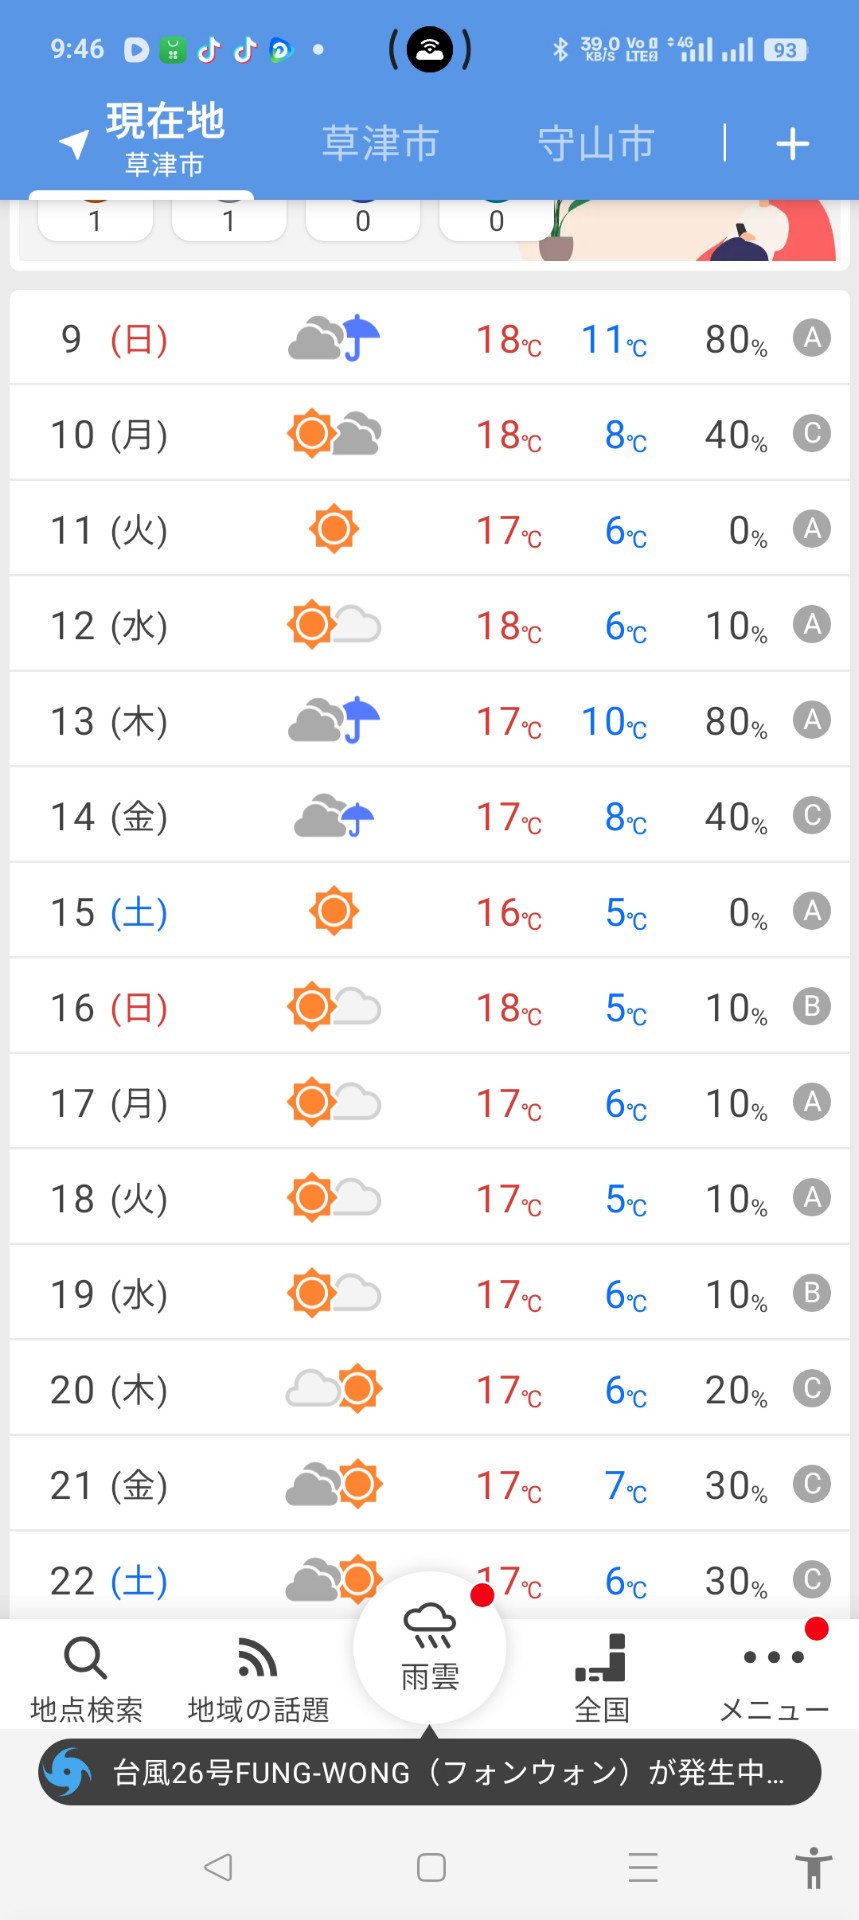Tap the reliability C badge for 10 (月)
Image resolution: width=859 pixels, height=1920 pixels.
coord(812,433)
